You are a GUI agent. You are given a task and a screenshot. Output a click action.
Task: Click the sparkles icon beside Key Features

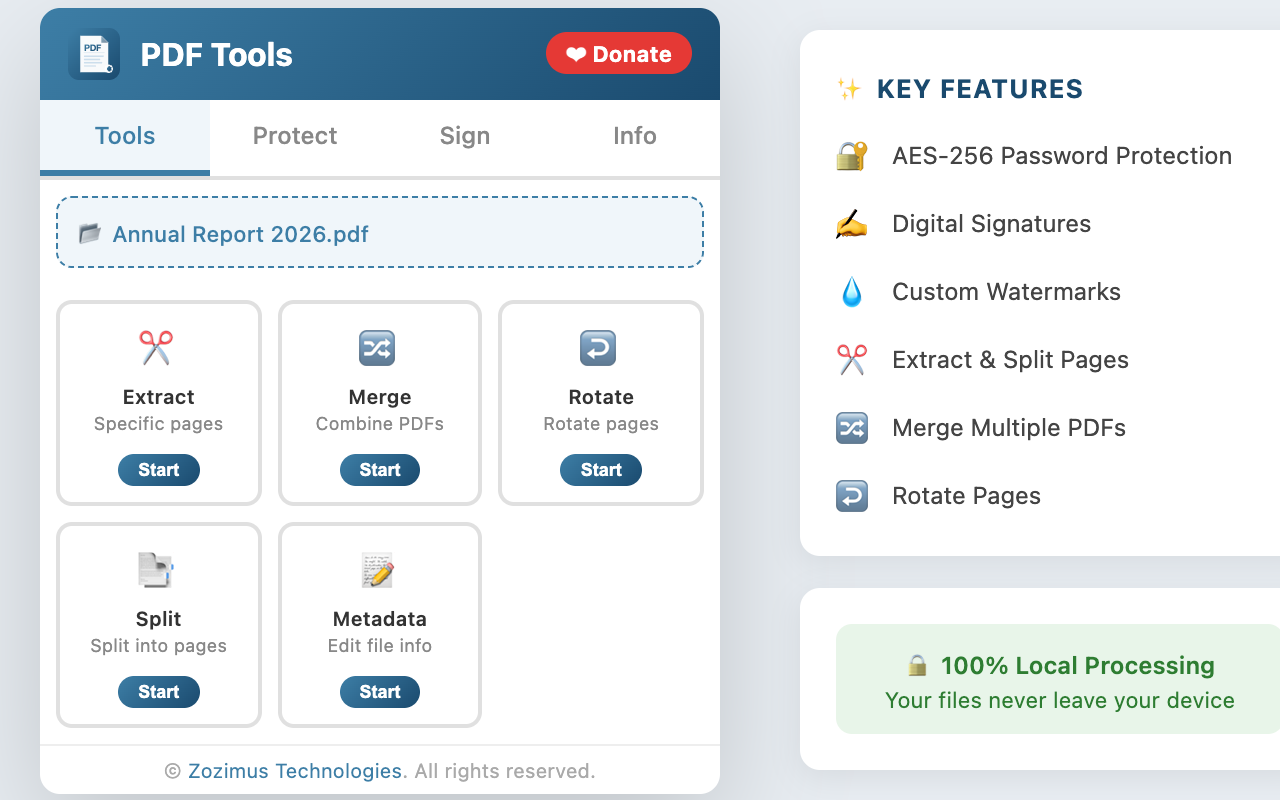pyautogui.click(x=849, y=89)
